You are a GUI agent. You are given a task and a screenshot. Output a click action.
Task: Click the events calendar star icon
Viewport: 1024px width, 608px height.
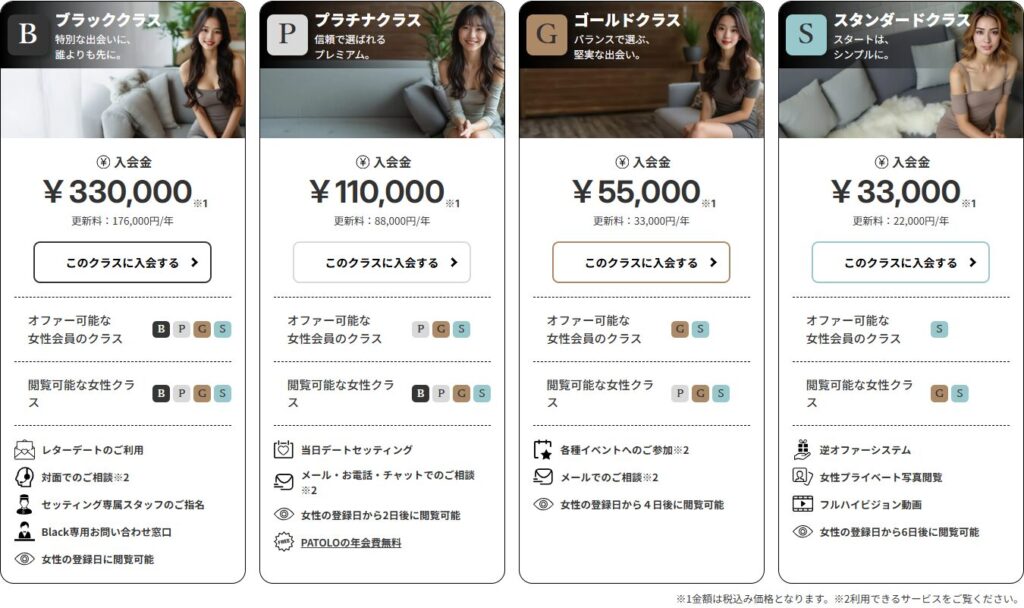543,450
